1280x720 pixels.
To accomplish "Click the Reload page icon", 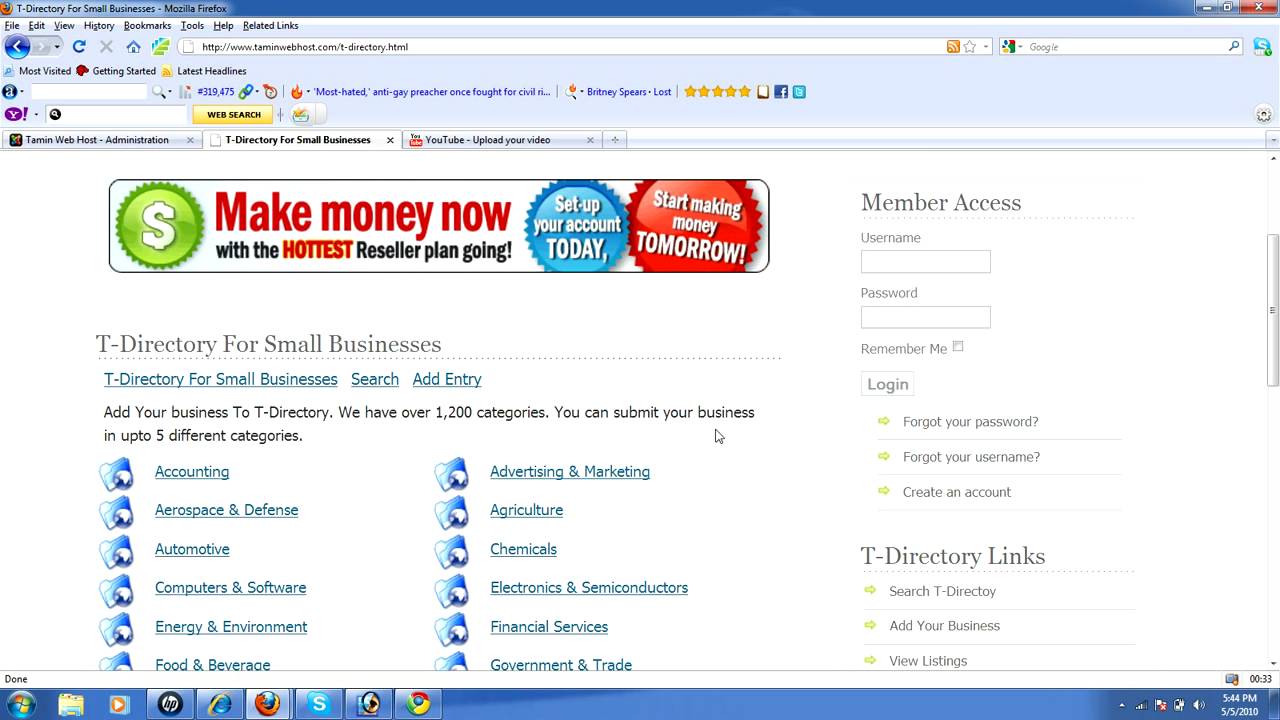I will pos(79,47).
